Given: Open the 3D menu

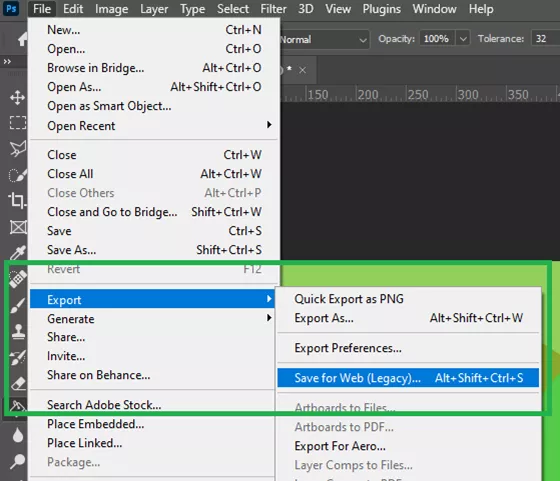Looking at the screenshot, I should point(306,9).
